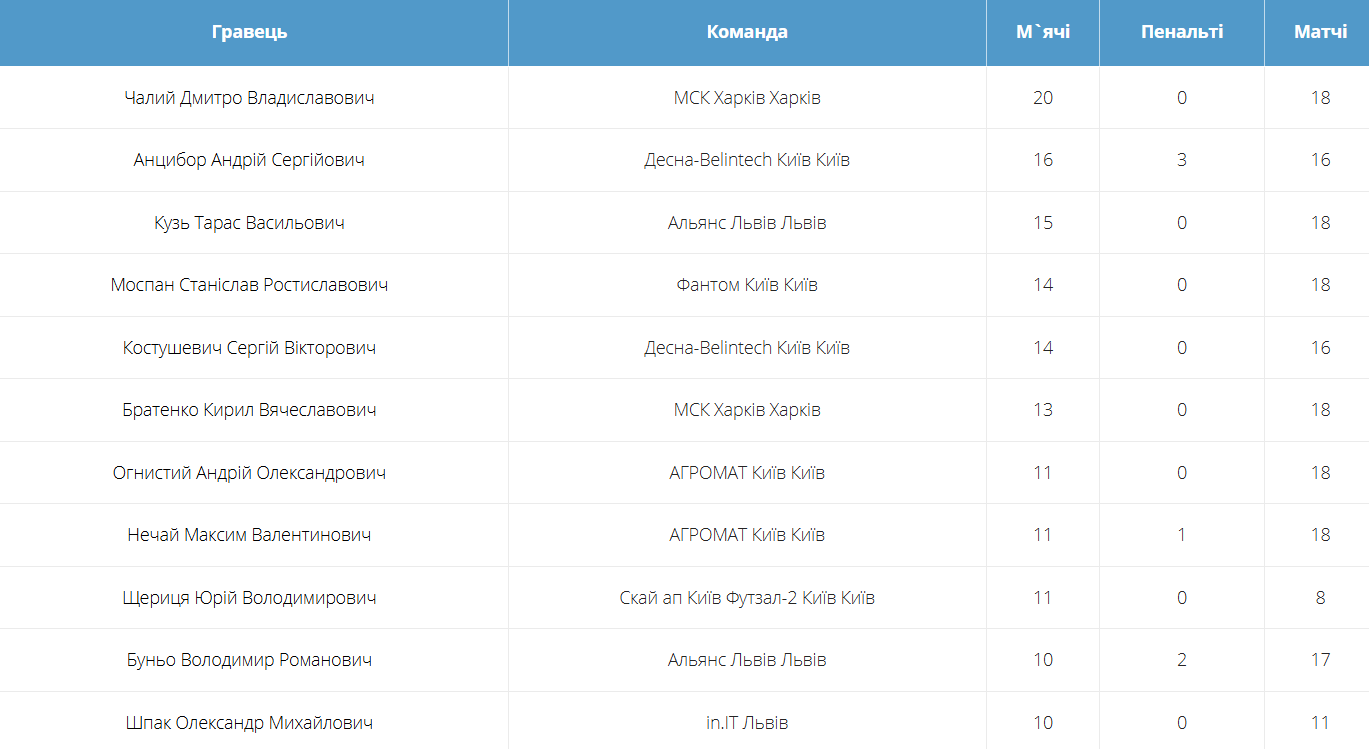The image size is (1369, 749).
Task: Click the Матчі column header
Action: (1320, 32)
